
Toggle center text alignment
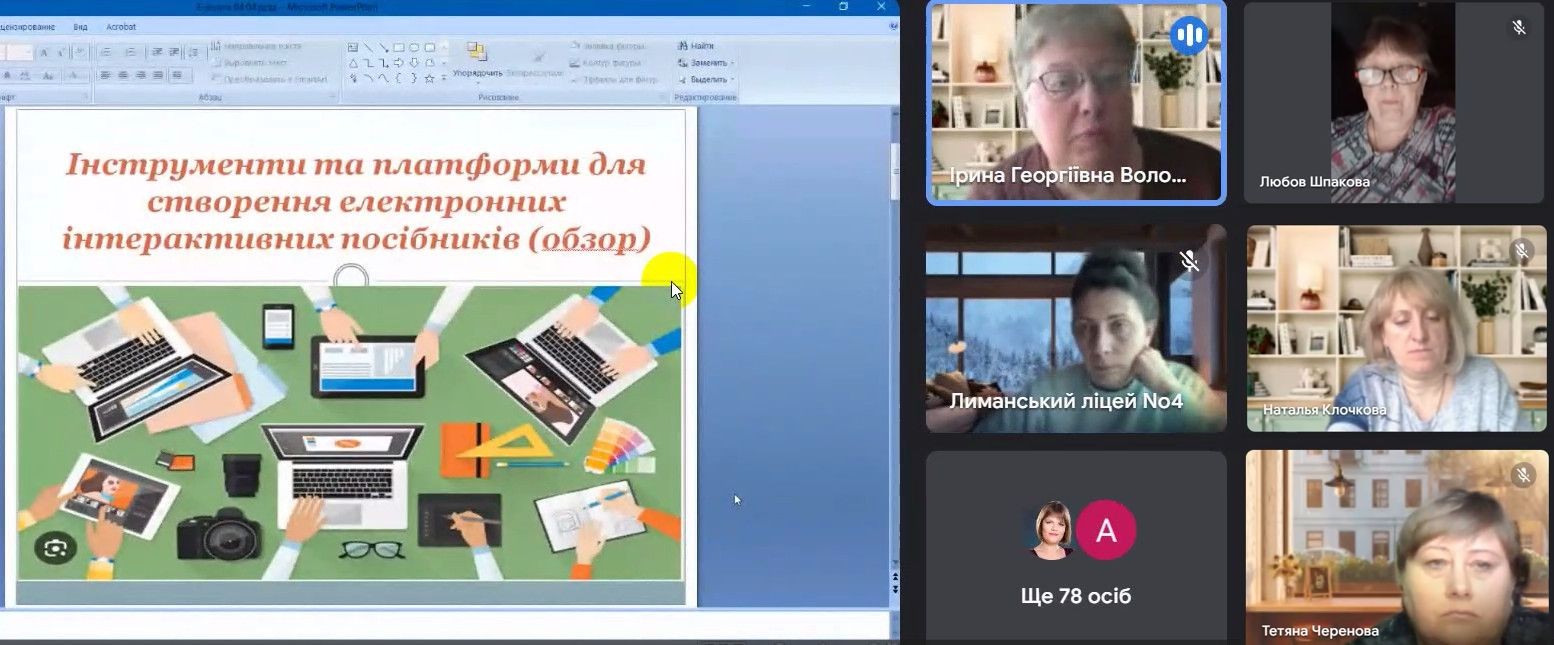pos(122,75)
